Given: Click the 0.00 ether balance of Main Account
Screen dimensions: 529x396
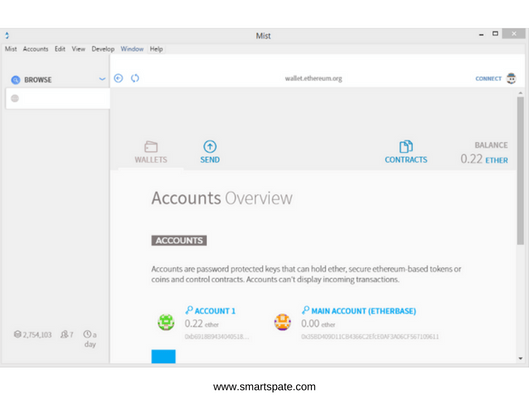Looking at the screenshot, I should tap(318, 324).
